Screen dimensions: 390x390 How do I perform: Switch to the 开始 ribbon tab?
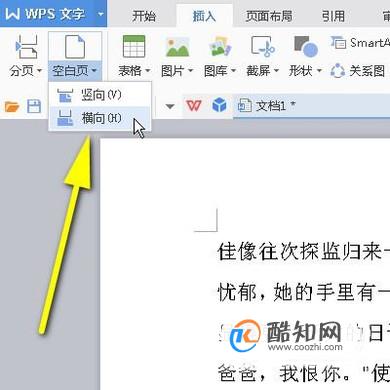click(144, 16)
